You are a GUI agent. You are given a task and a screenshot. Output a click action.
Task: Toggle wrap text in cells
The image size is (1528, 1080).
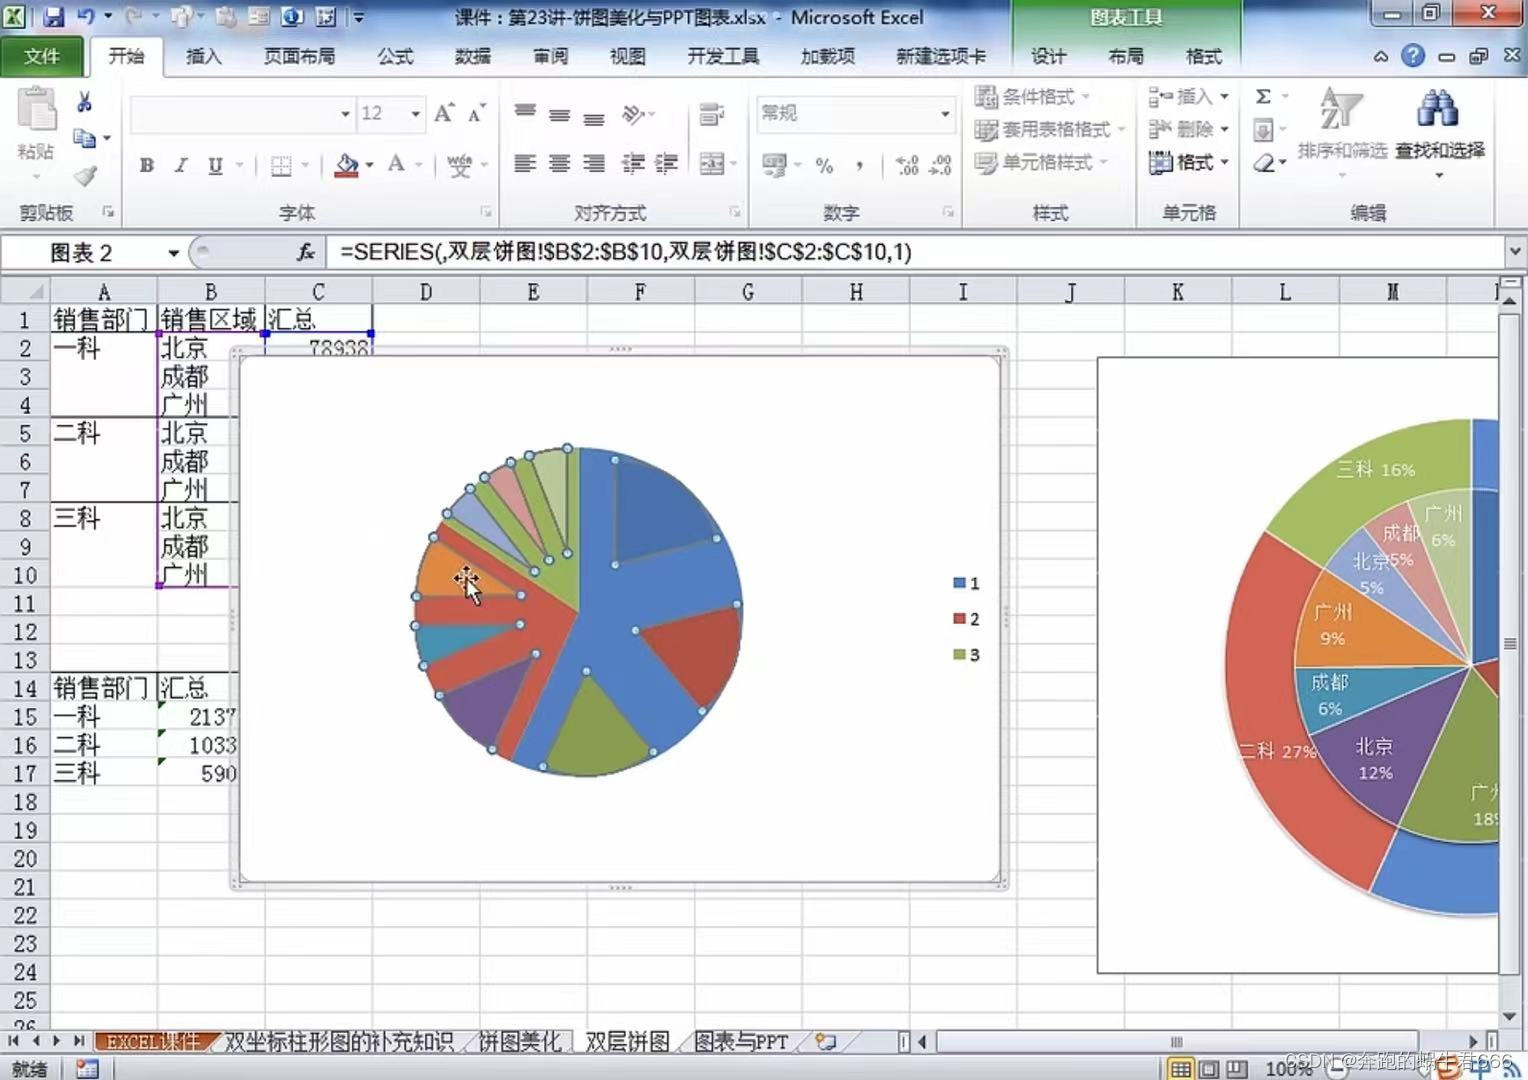(x=712, y=114)
